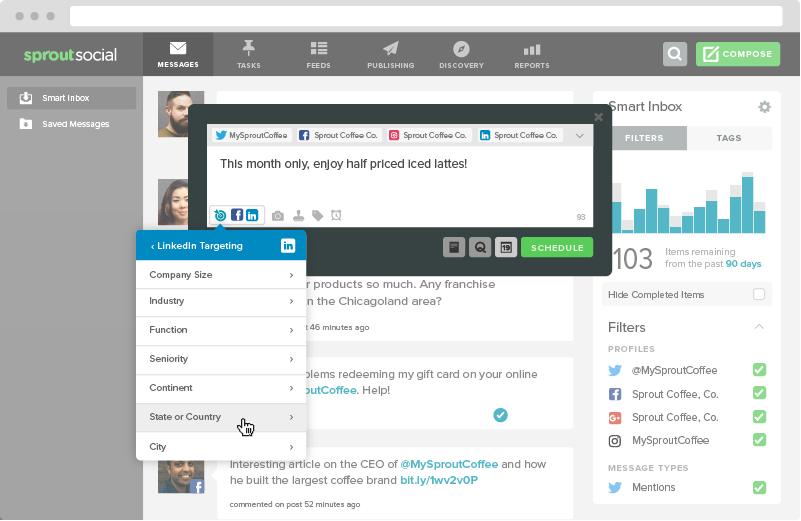801x521 pixels.
Task: Click the Twitter icon beside @MySproutCoffee
Action: pos(615,370)
